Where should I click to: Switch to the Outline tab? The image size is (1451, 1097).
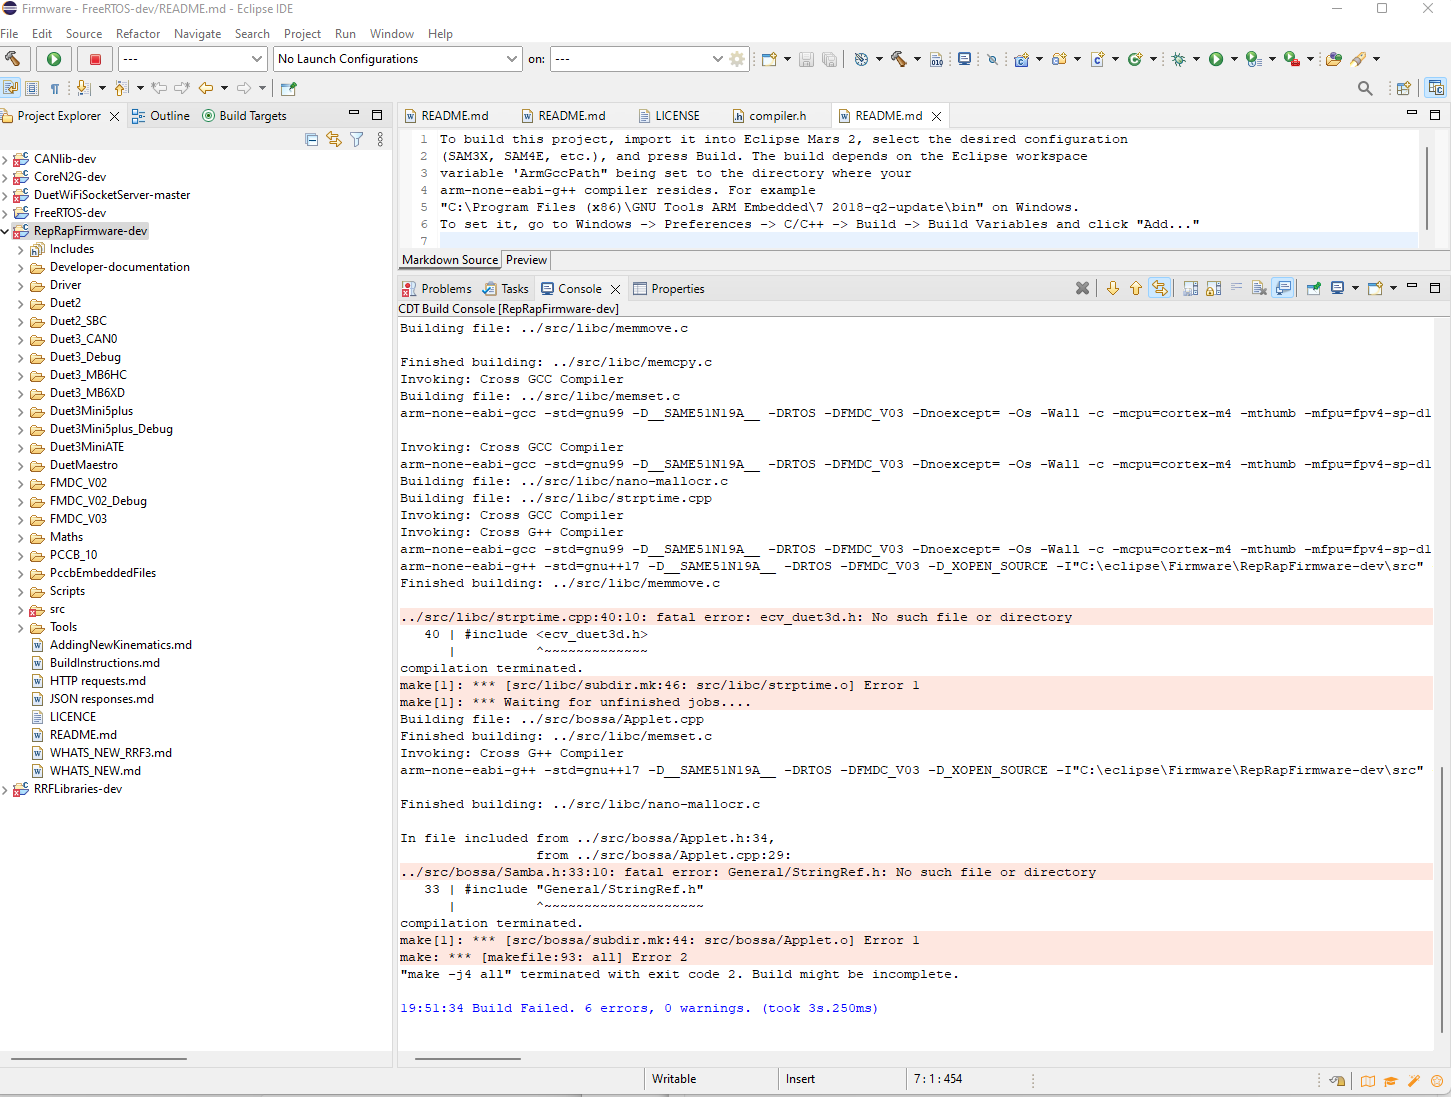coord(160,116)
